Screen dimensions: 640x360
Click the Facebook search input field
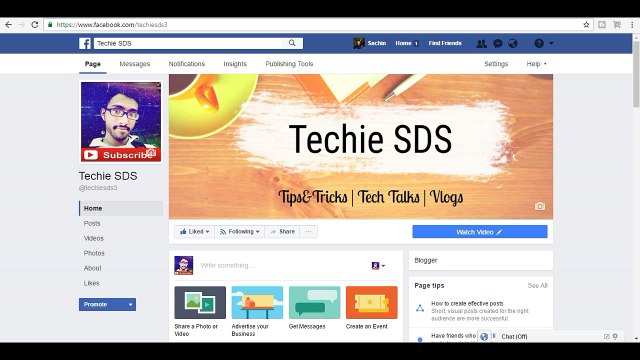188,43
